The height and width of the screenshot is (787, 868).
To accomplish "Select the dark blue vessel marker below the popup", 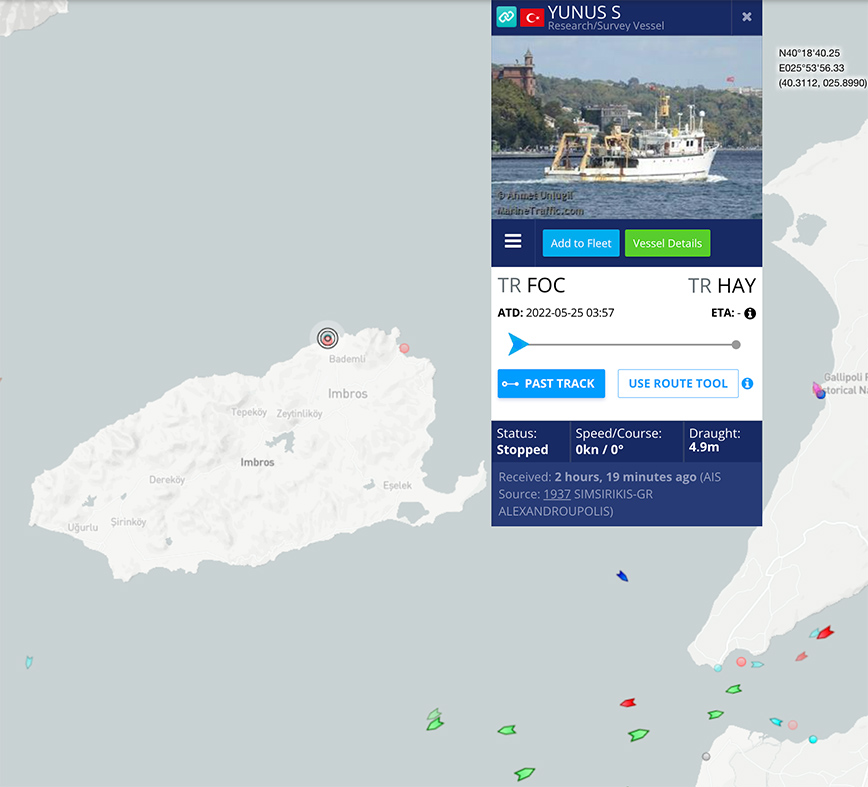I will (622, 576).
